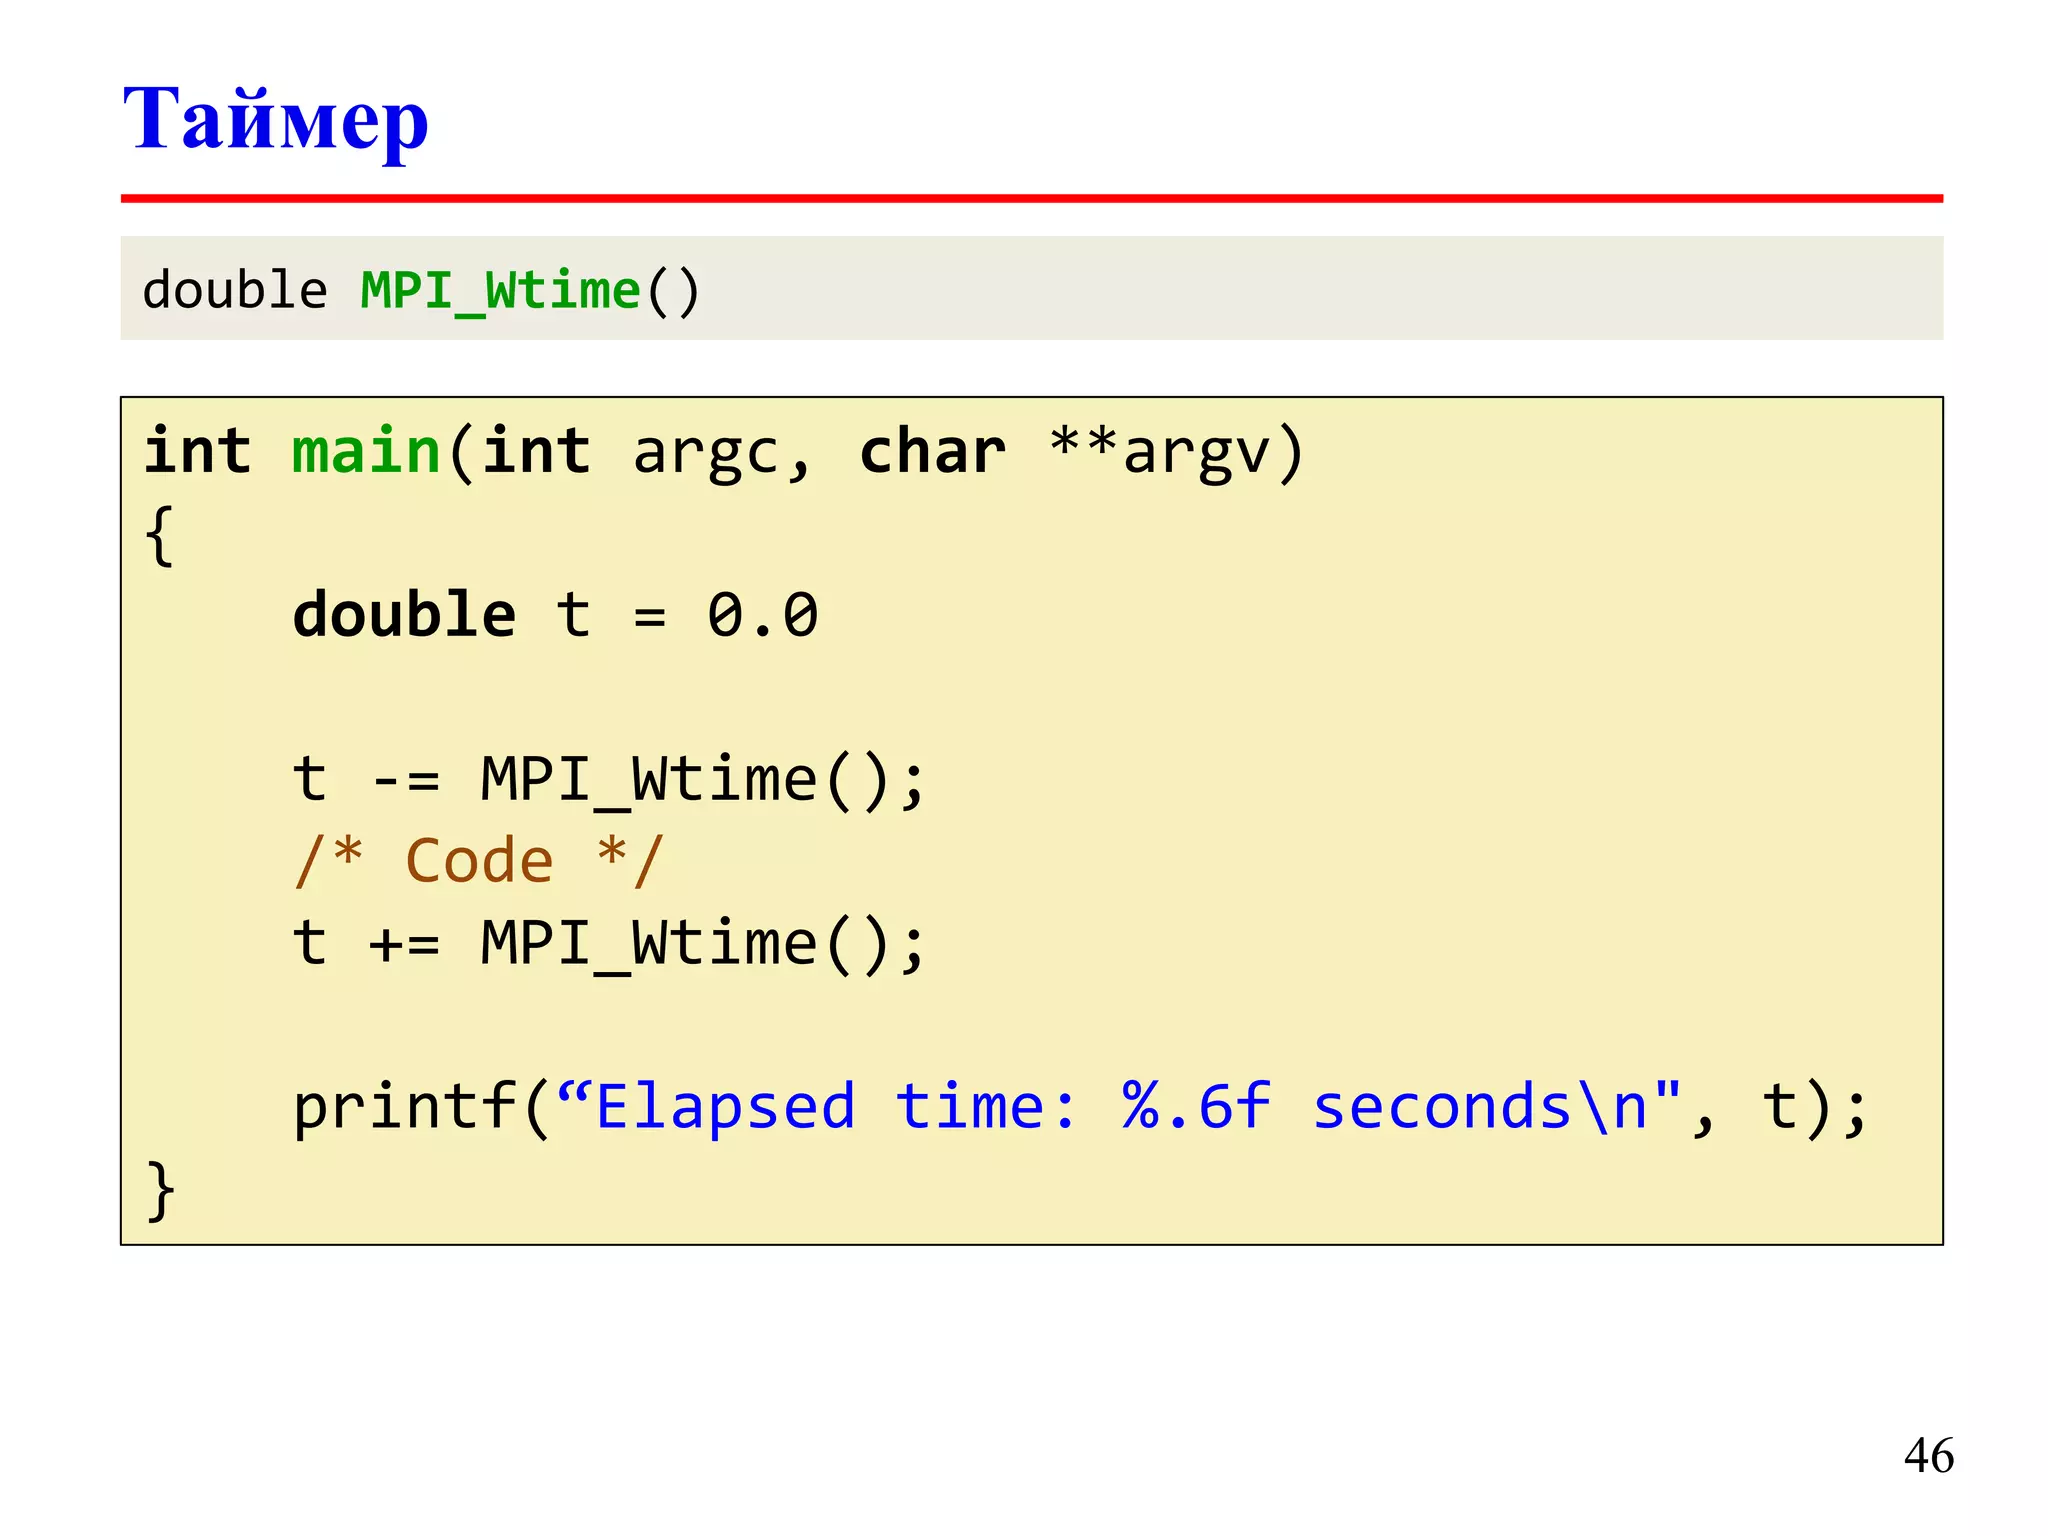Click the "printf" call name
The height and width of the screenshot is (1536, 2048).
click(404, 1108)
